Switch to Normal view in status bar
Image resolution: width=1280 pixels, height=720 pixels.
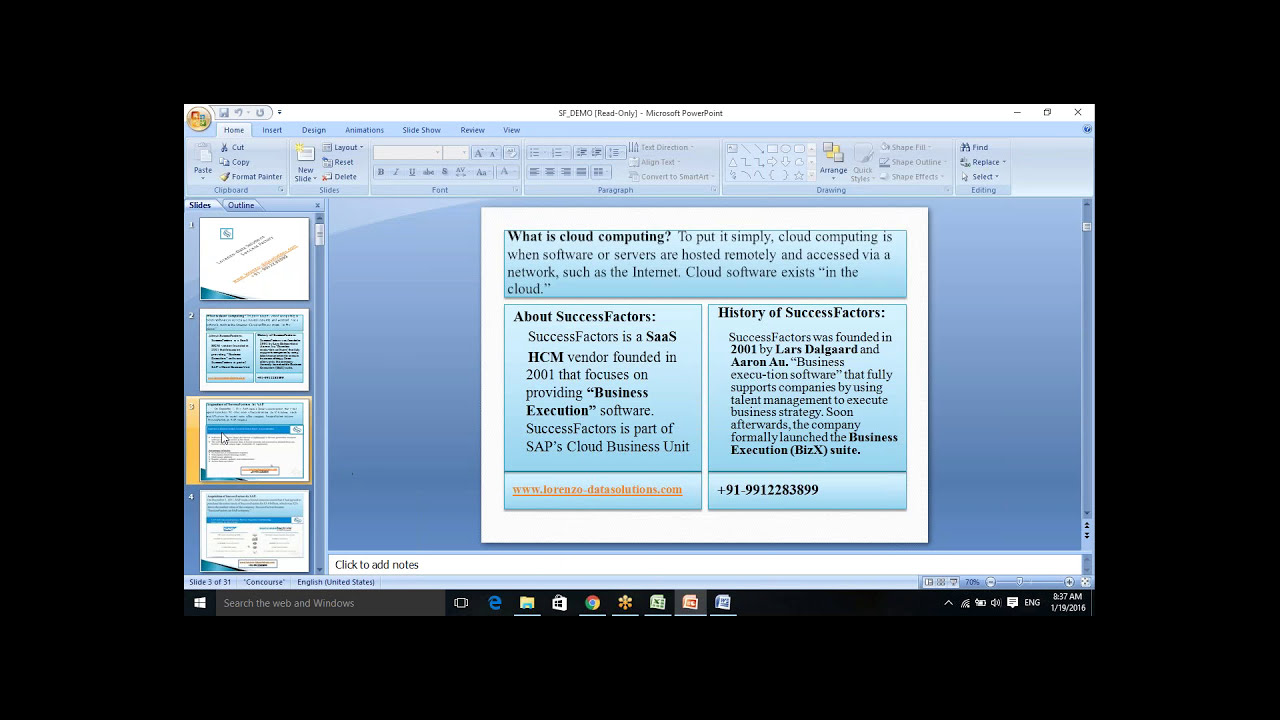929,582
